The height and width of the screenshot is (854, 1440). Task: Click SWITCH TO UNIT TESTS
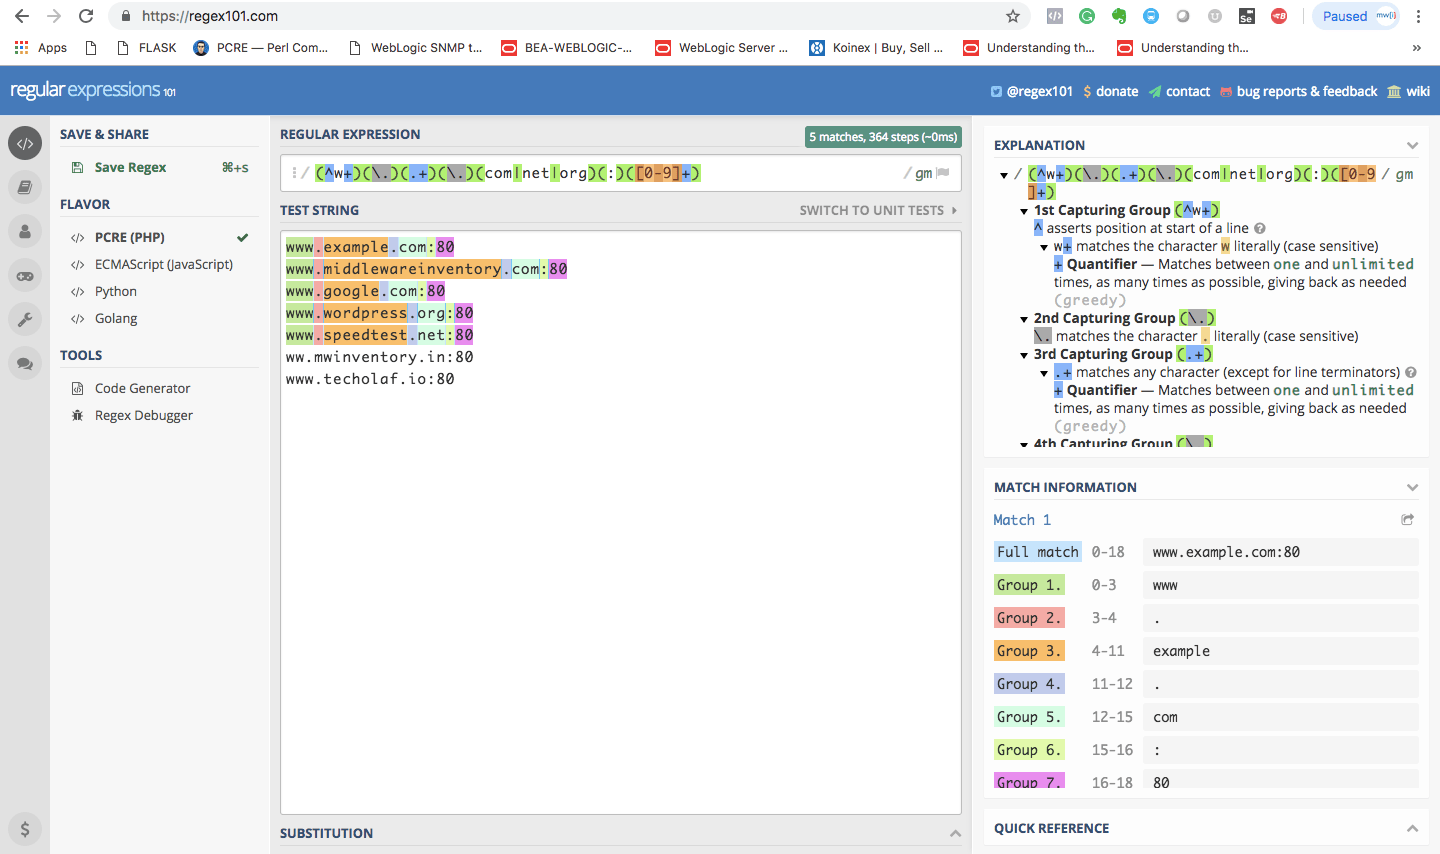870,210
